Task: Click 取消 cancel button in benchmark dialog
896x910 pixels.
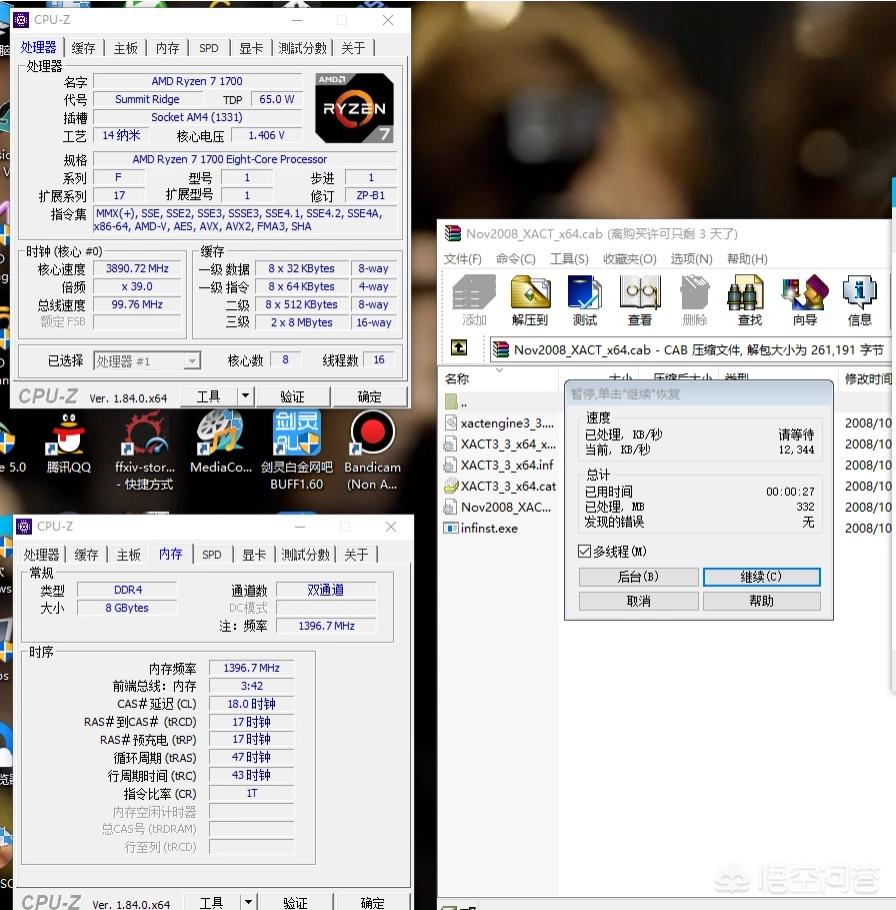Action: 638,601
